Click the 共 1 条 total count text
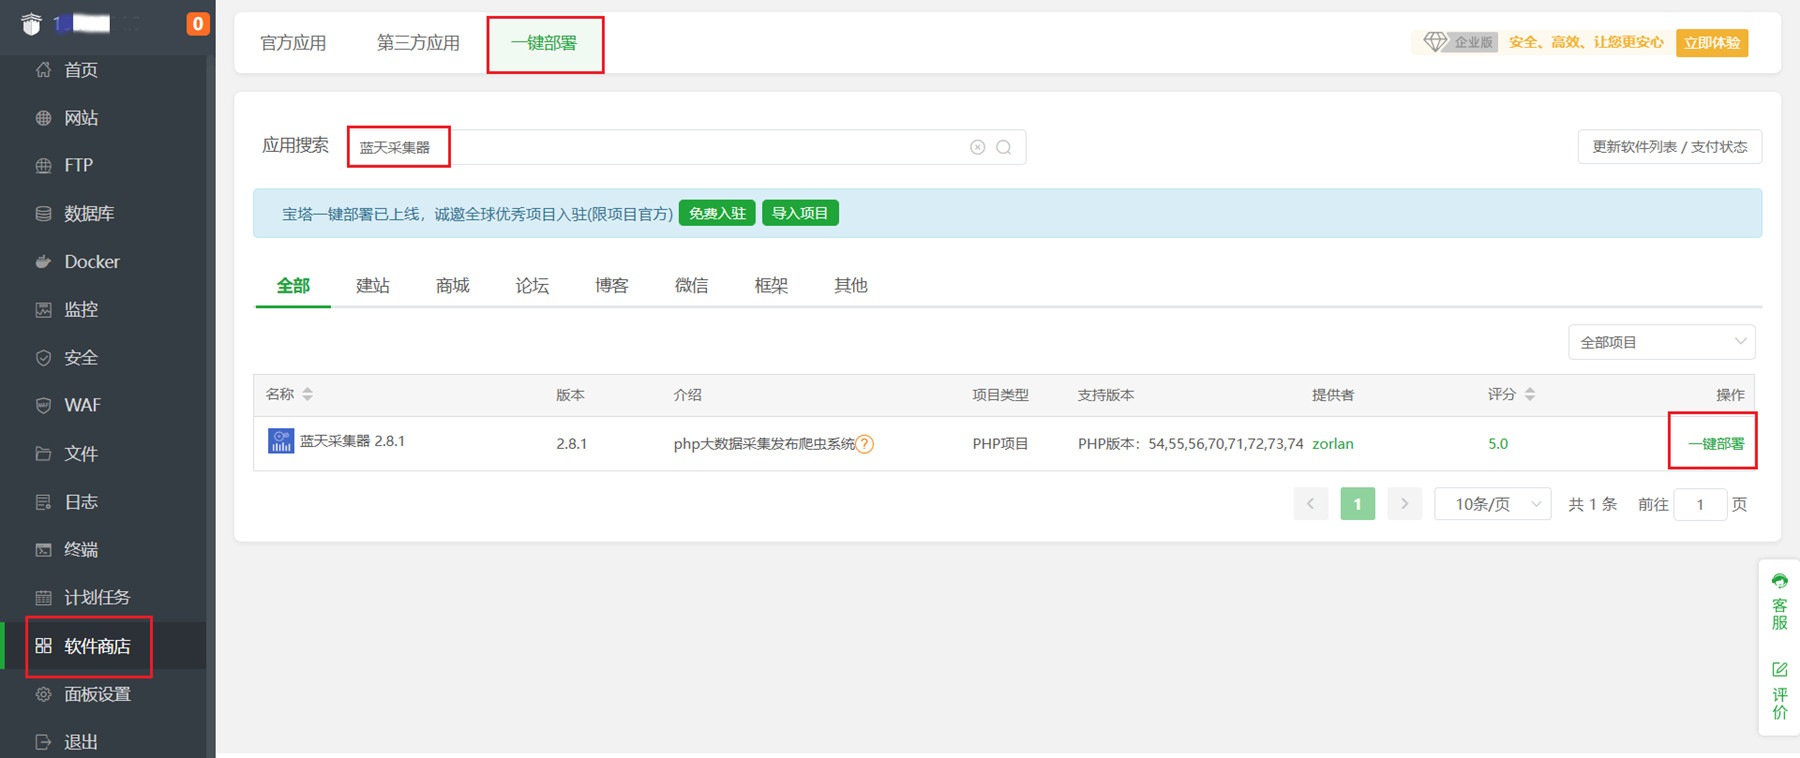The image size is (1800, 758). [1592, 504]
